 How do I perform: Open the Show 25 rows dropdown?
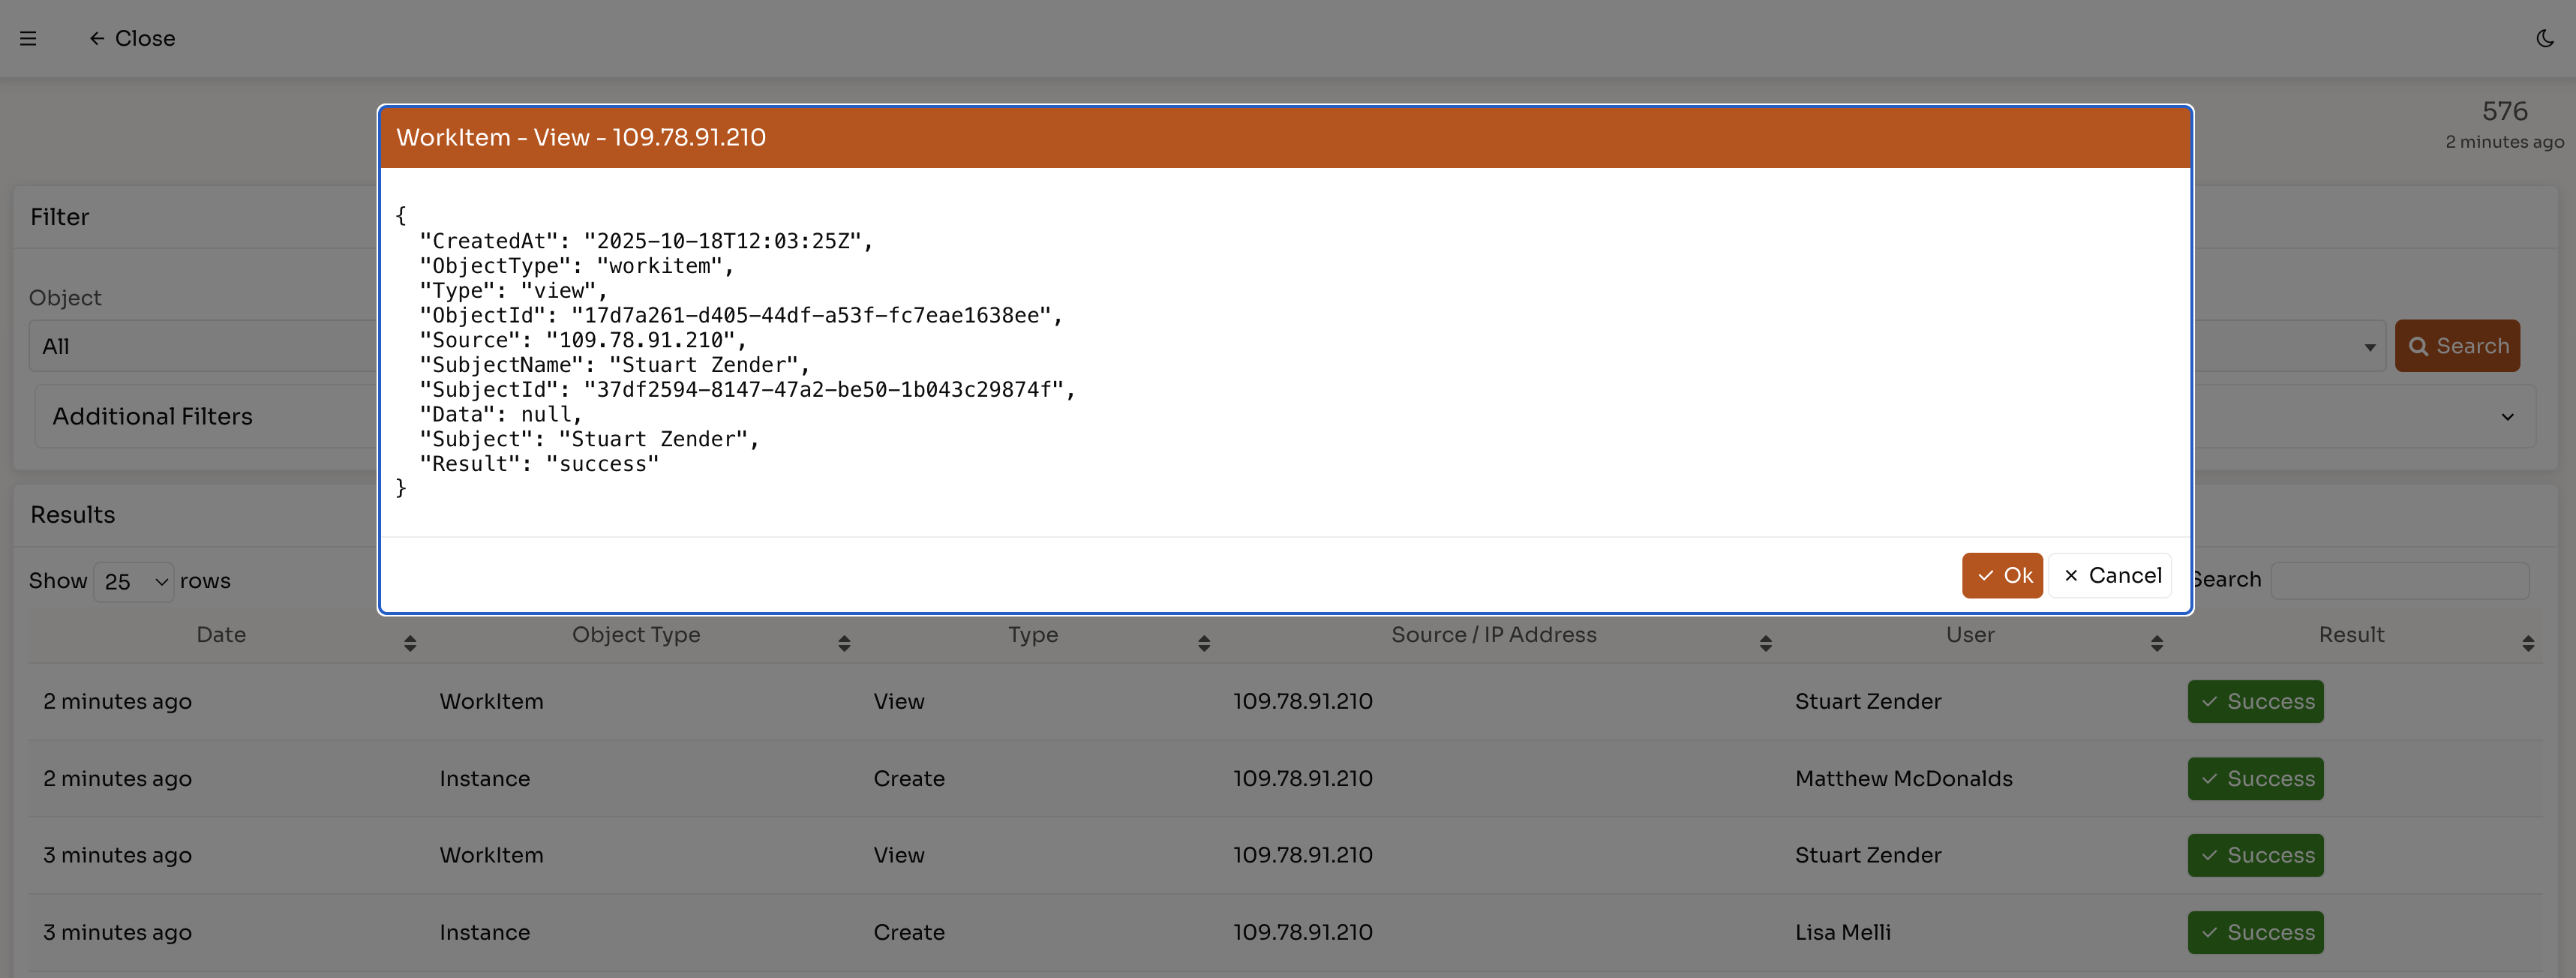click(134, 581)
